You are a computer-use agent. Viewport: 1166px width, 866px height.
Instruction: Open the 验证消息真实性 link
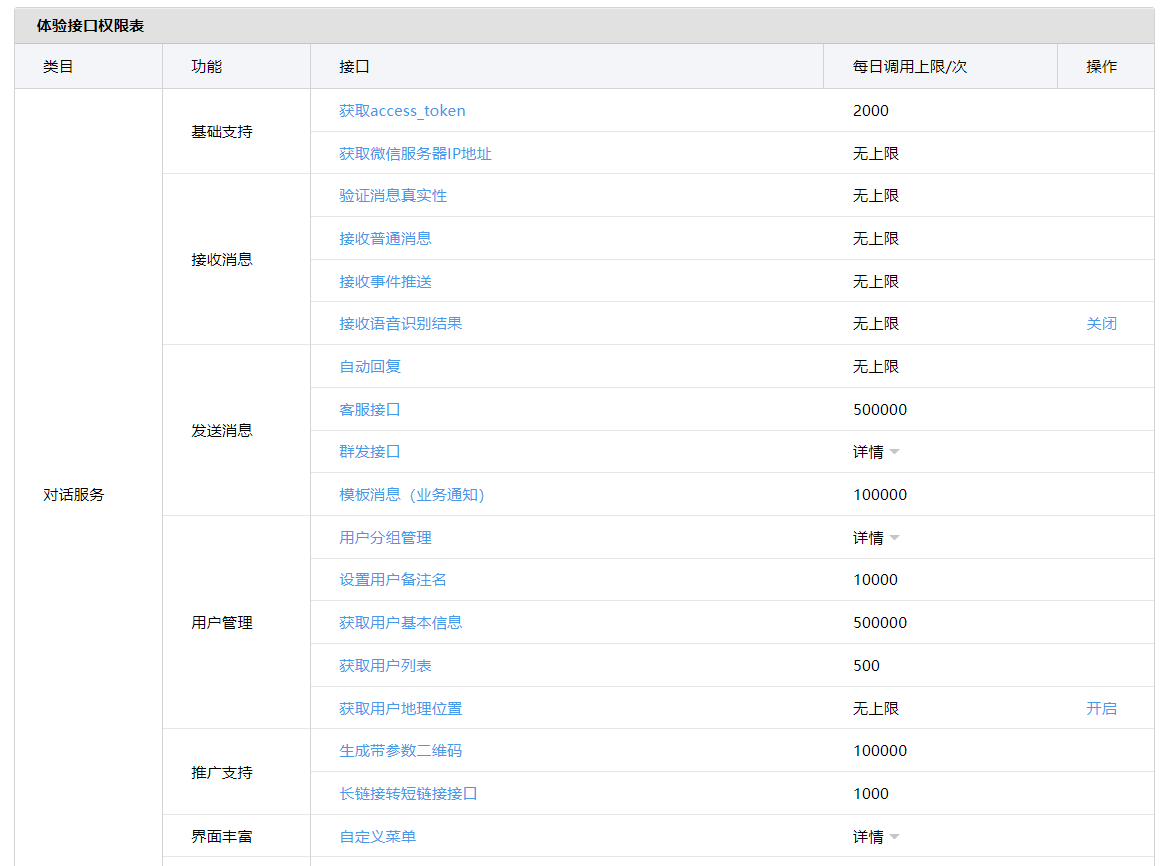[393, 196]
